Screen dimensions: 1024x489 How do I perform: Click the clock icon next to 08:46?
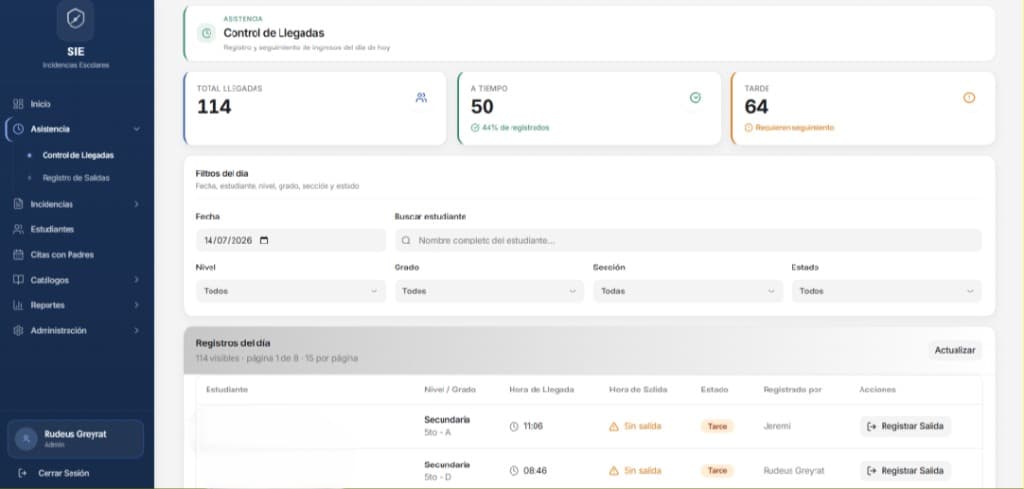514,471
